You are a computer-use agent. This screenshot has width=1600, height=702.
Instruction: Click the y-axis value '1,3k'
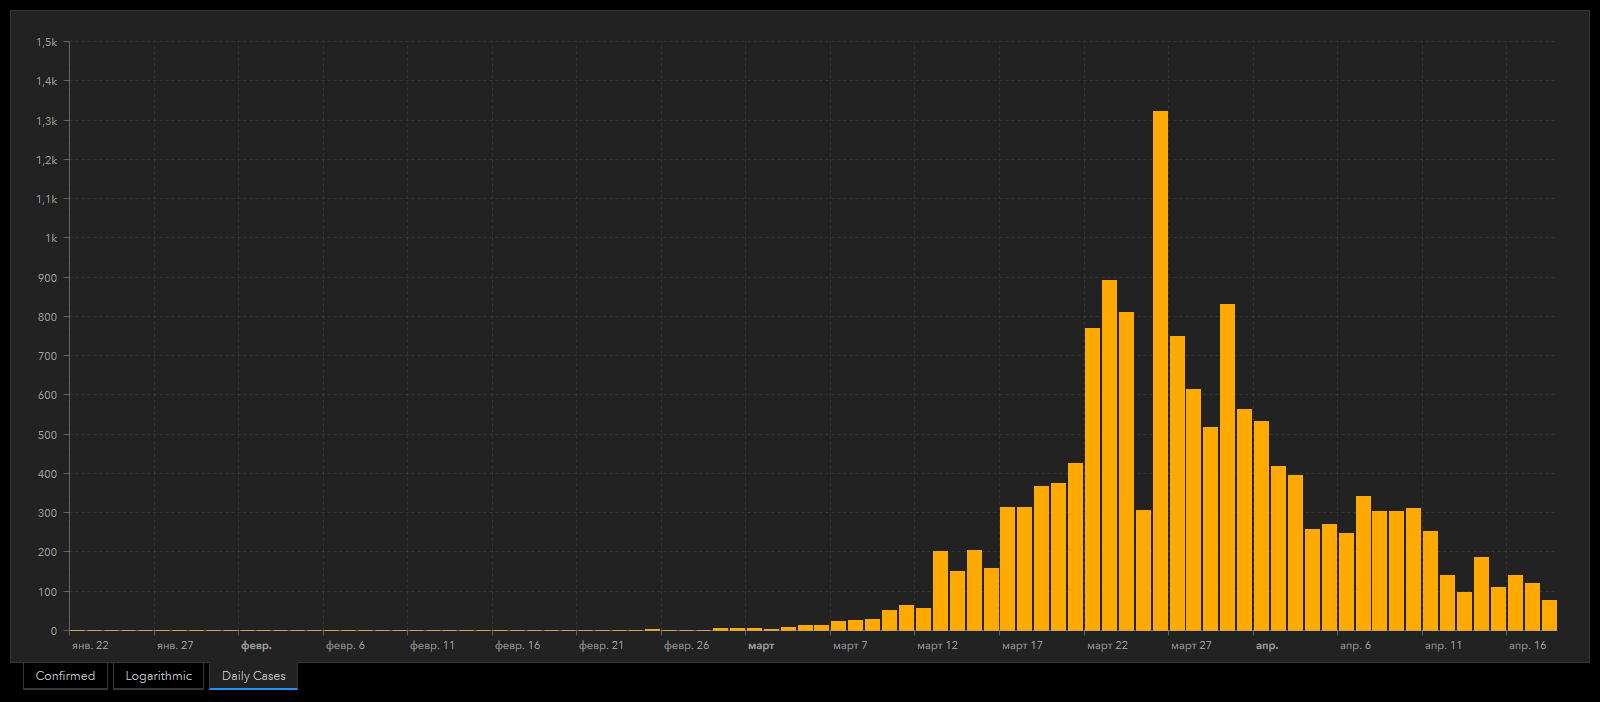click(47, 121)
